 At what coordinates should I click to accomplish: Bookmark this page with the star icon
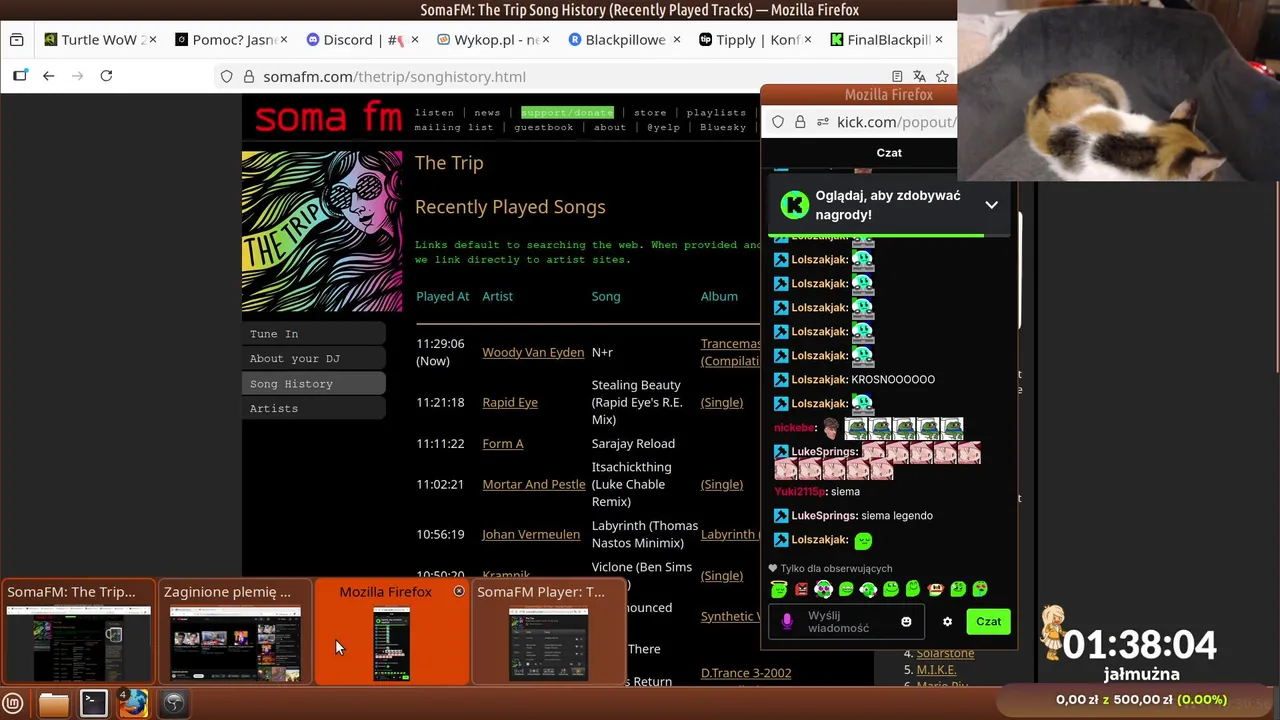(x=942, y=76)
